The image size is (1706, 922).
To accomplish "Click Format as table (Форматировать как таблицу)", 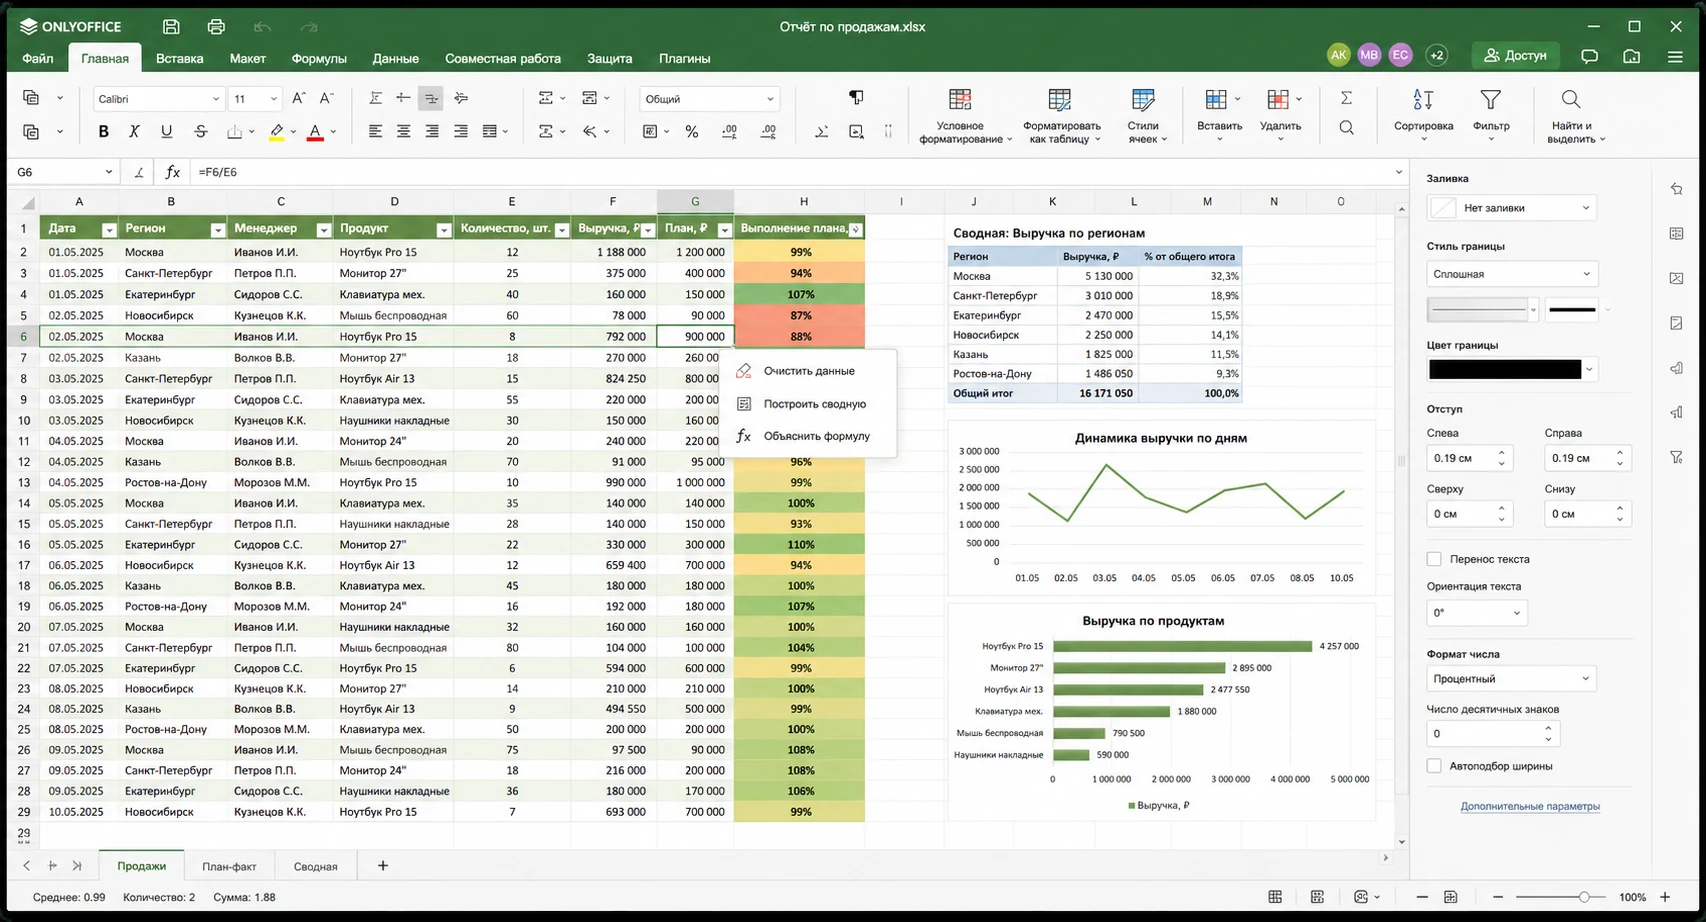I will [x=1061, y=115].
